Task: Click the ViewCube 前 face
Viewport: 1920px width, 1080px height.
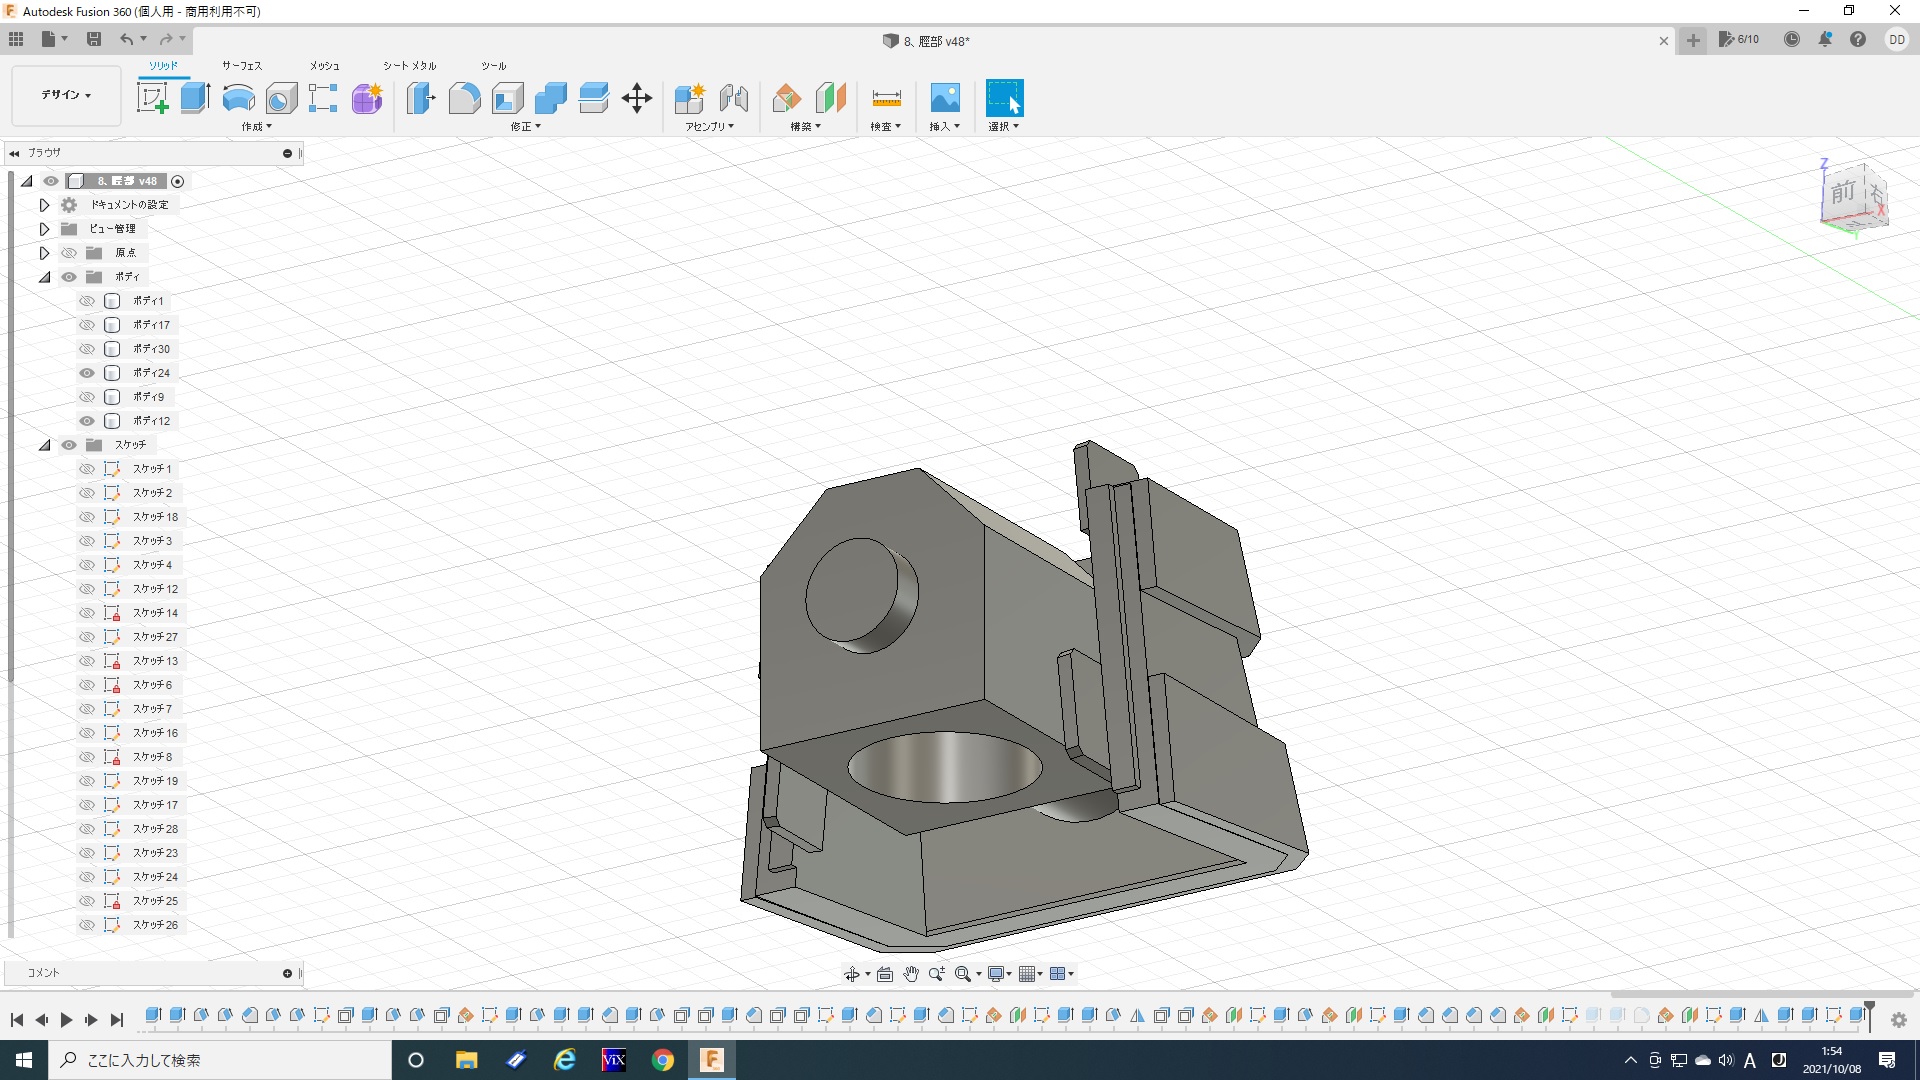Action: [x=1843, y=192]
